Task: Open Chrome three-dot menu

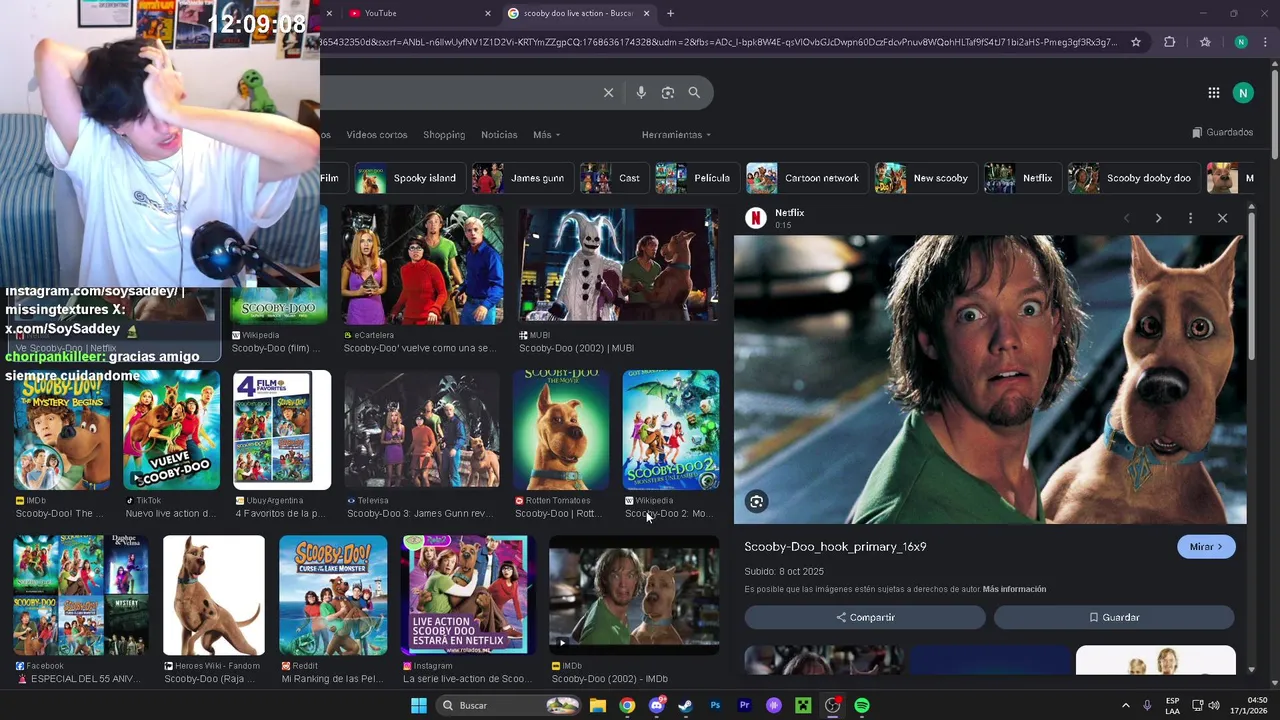Action: tap(1265, 42)
